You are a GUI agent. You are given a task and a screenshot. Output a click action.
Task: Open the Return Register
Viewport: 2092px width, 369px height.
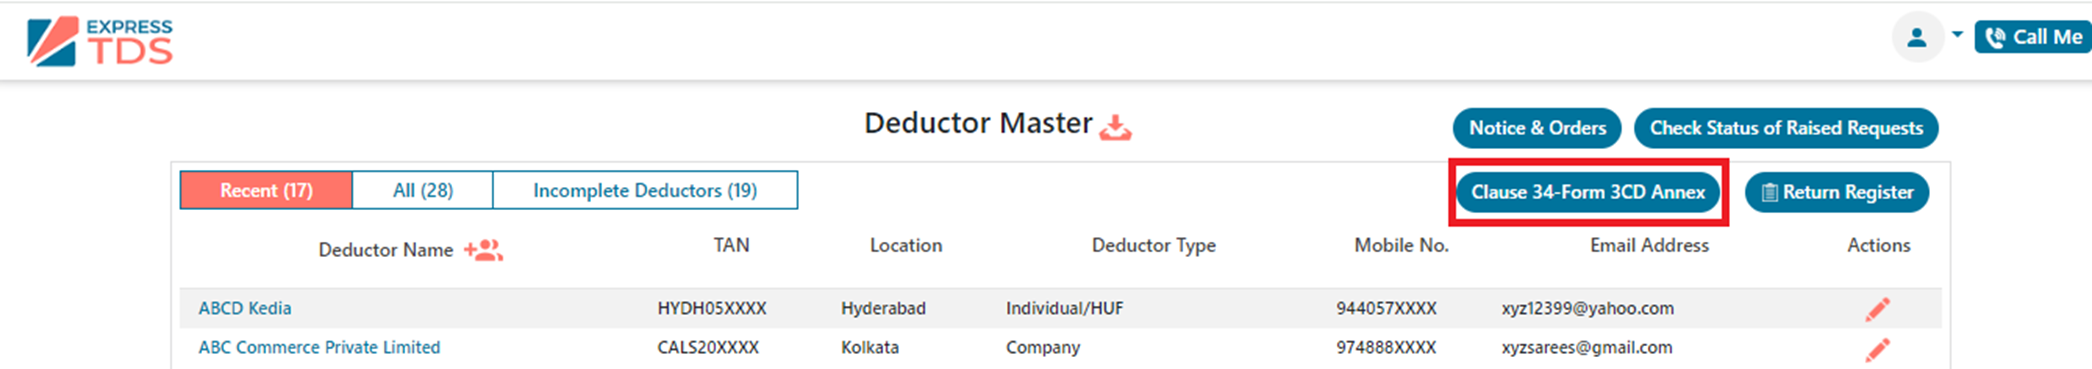(1837, 192)
